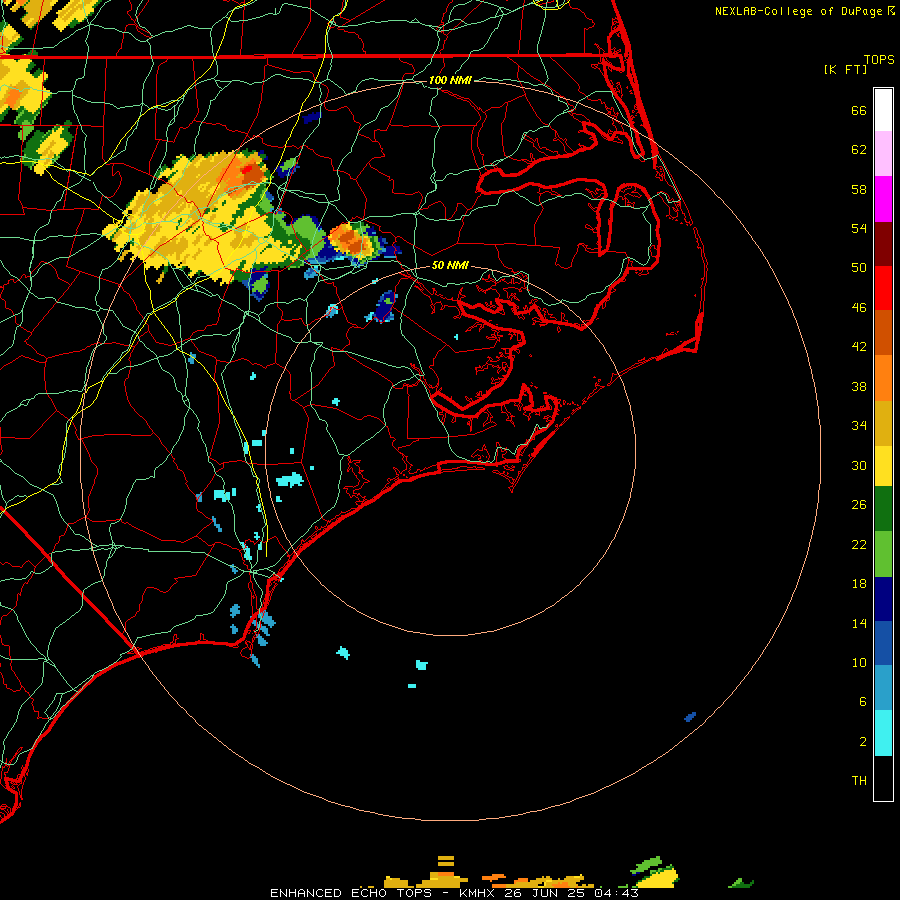Select the dark red legend swatch
Viewport: 900px width, 900px height.
click(x=883, y=244)
